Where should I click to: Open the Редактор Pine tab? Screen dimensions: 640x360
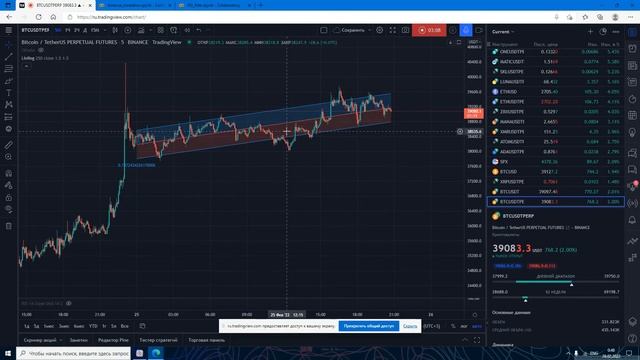(113, 340)
